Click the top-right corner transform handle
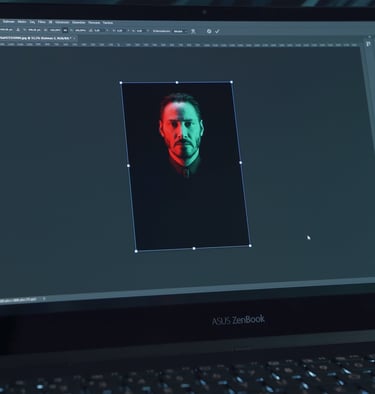375x394 pixels. [x=231, y=82]
